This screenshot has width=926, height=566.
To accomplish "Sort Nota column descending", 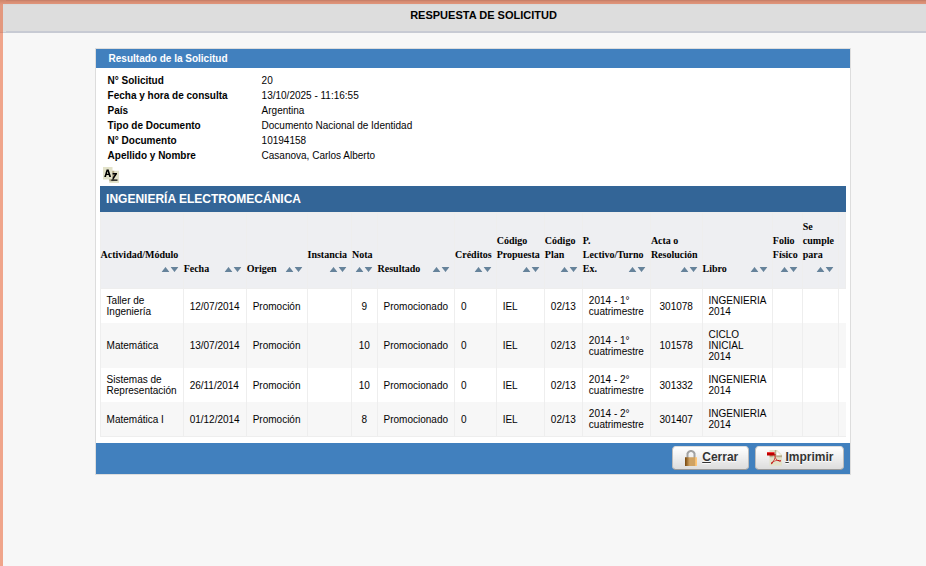I will [367, 269].
